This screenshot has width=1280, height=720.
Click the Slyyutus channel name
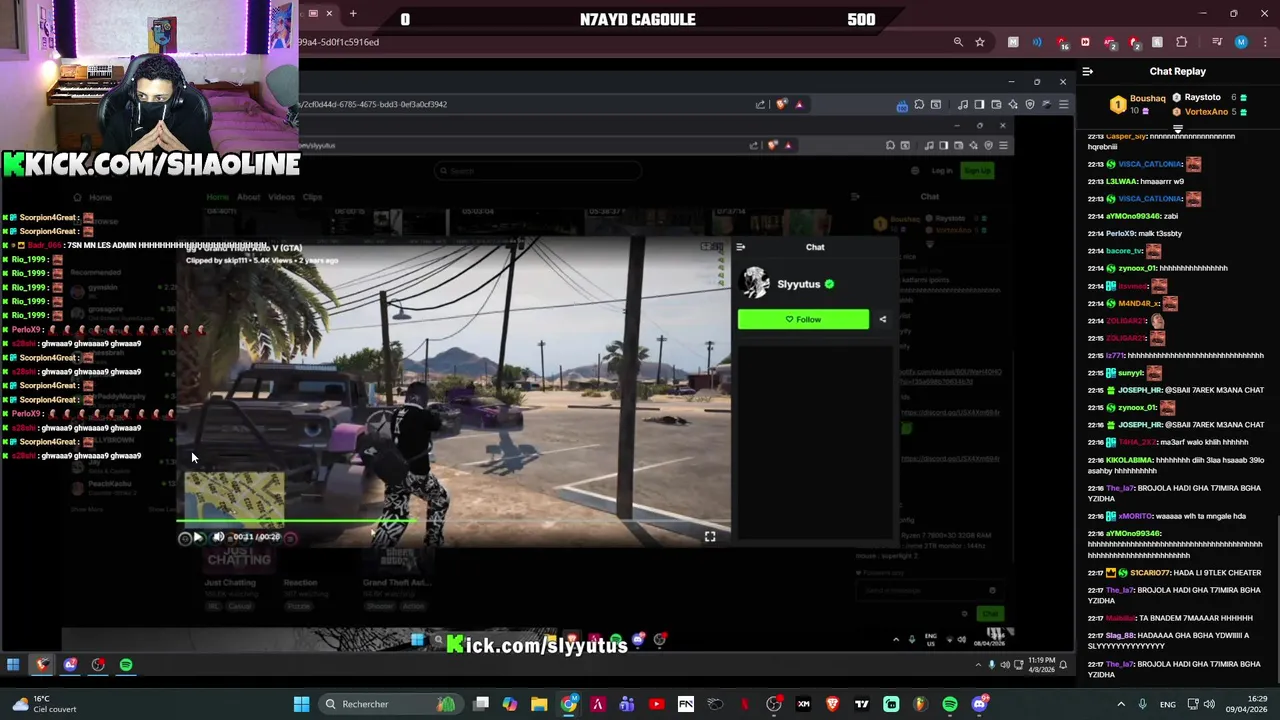(x=799, y=284)
